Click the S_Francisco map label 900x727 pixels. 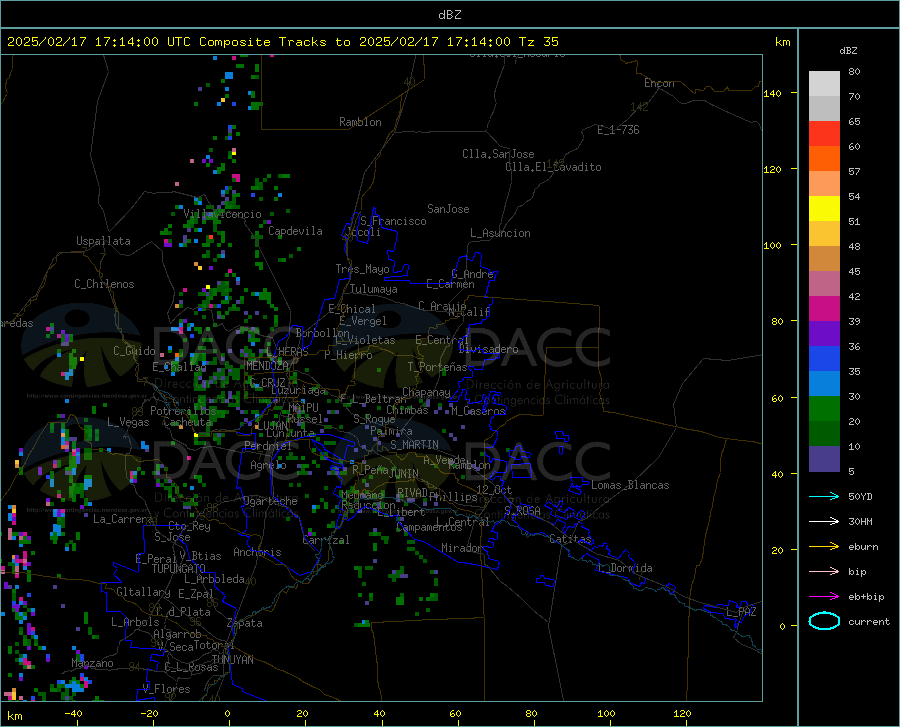pyautogui.click(x=393, y=221)
